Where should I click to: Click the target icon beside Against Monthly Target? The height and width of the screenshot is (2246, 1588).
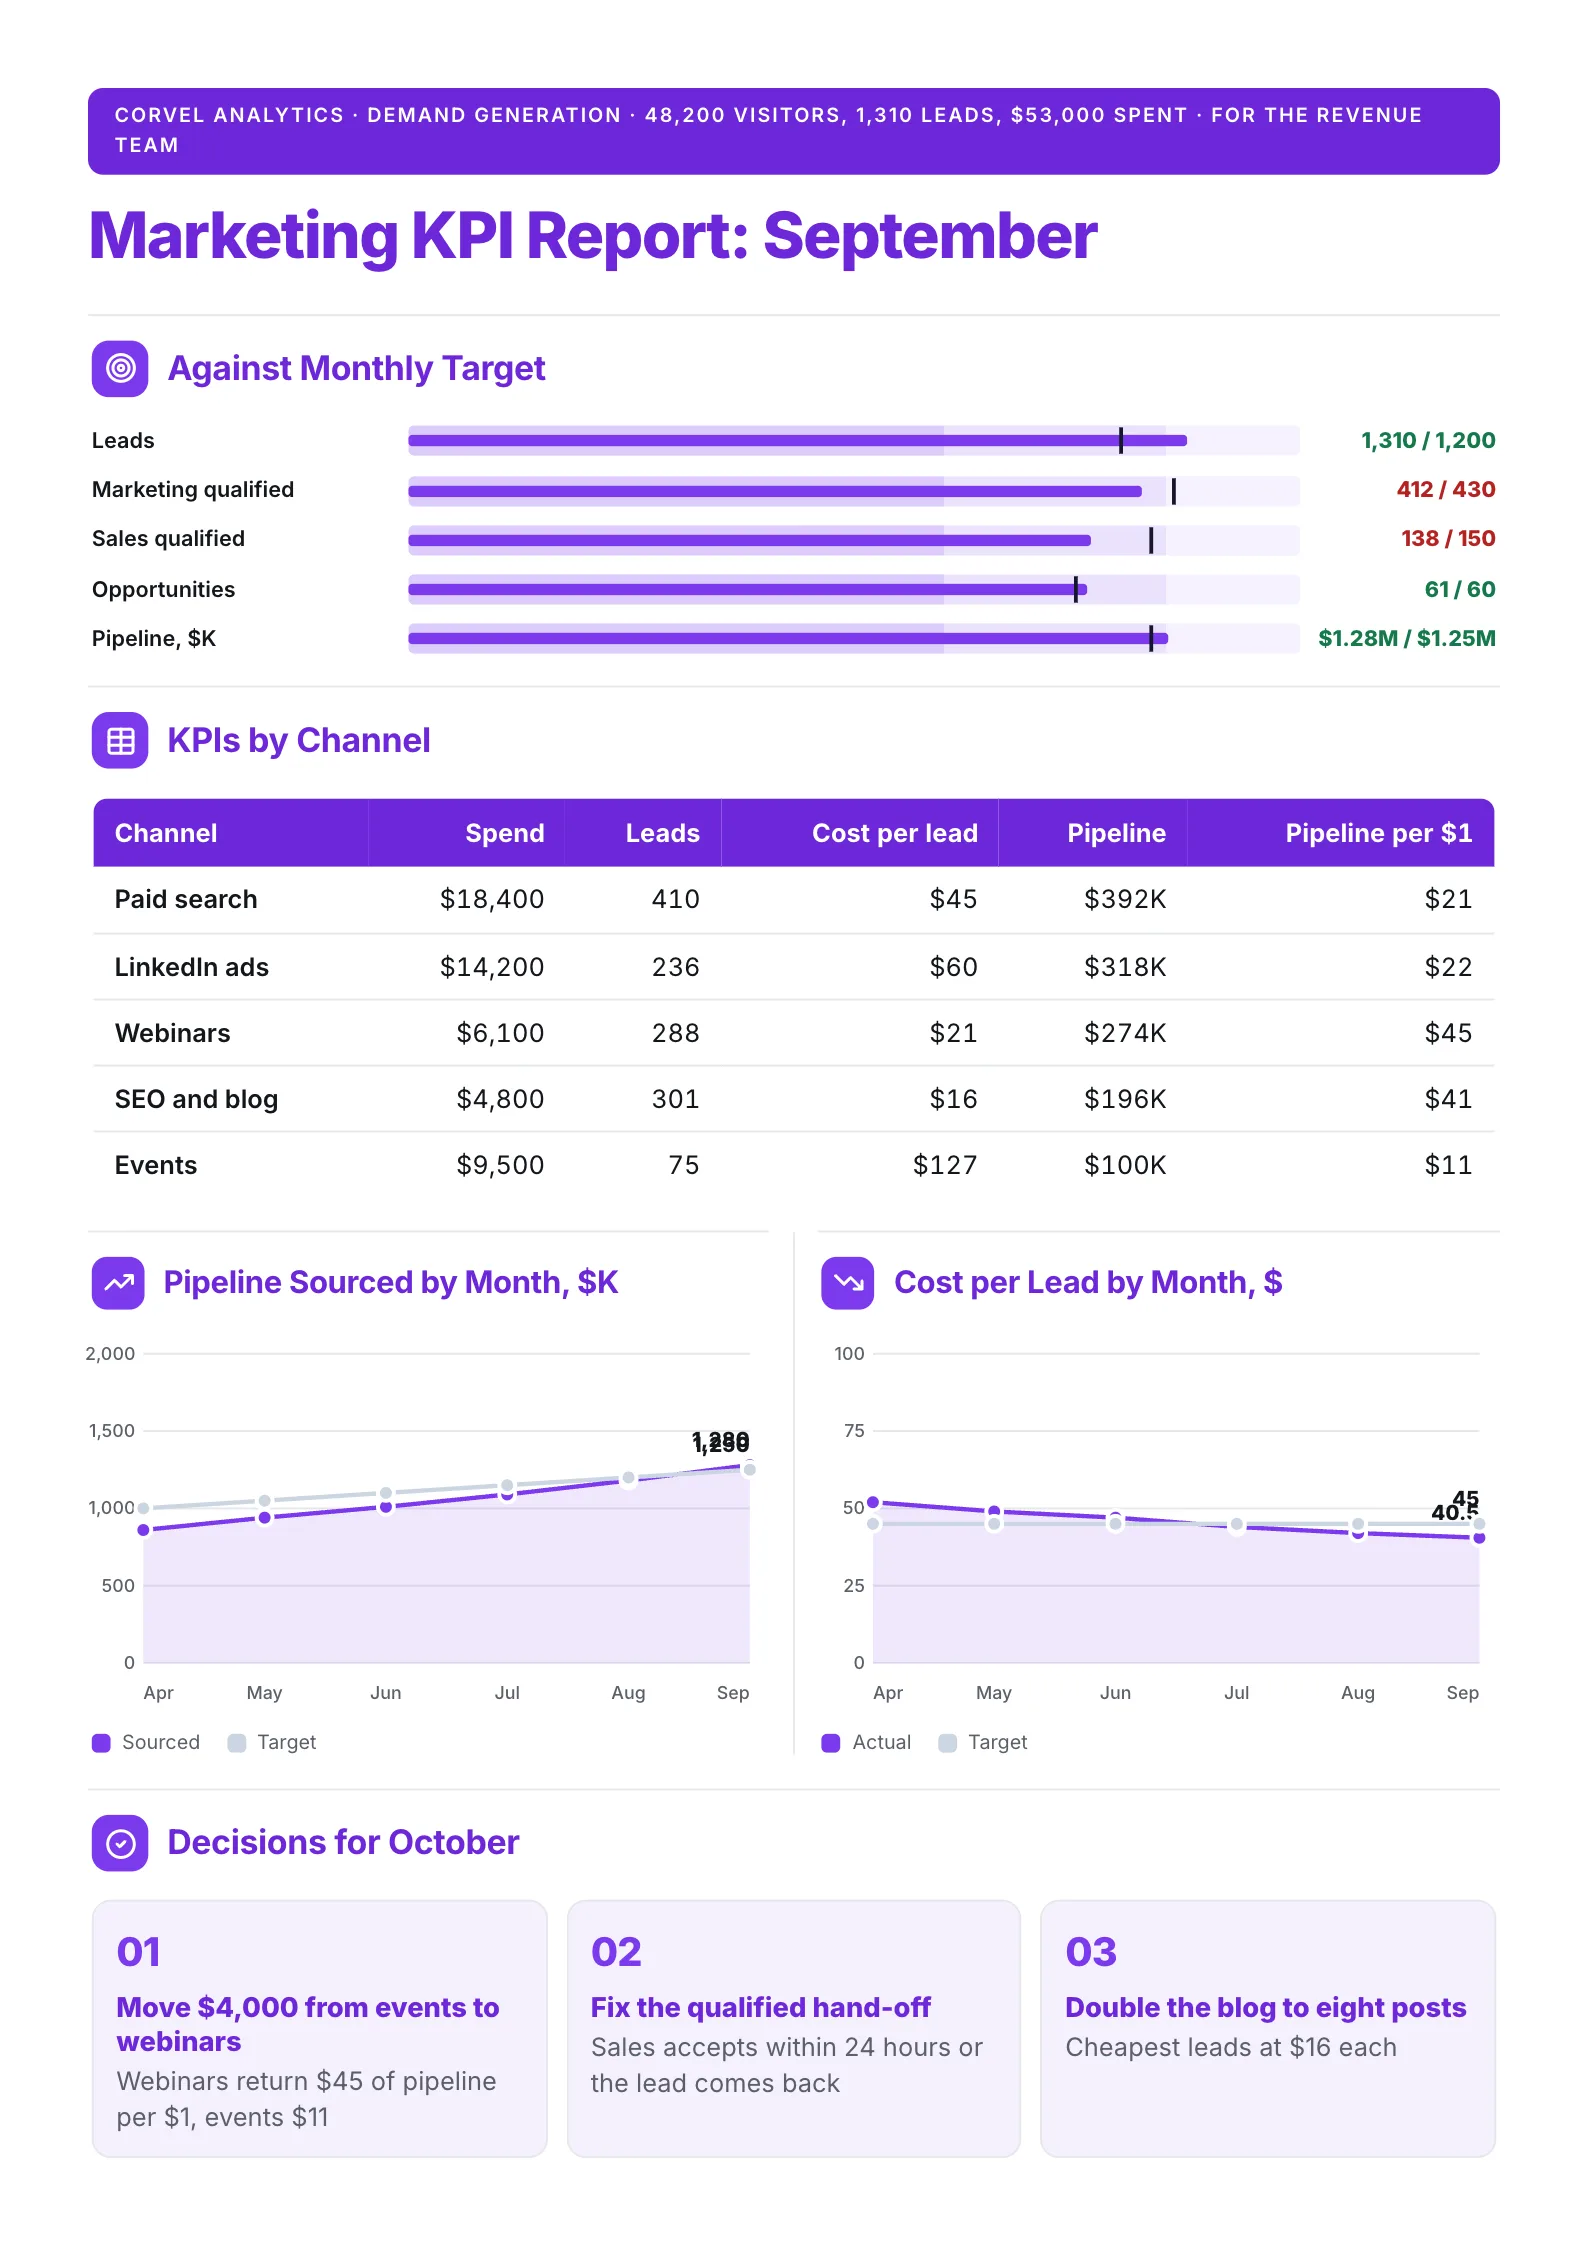click(120, 369)
